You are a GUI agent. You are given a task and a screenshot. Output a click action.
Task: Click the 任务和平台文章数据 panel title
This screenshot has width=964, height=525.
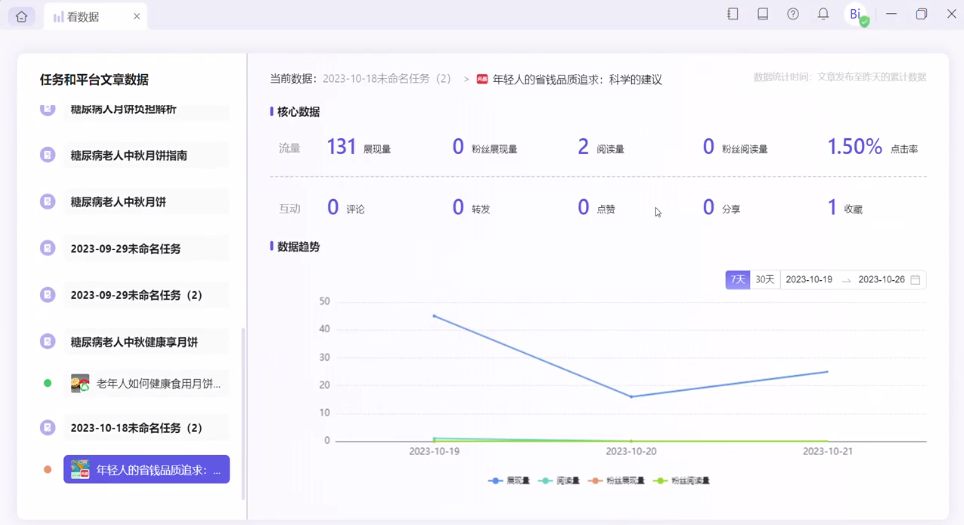(94, 79)
